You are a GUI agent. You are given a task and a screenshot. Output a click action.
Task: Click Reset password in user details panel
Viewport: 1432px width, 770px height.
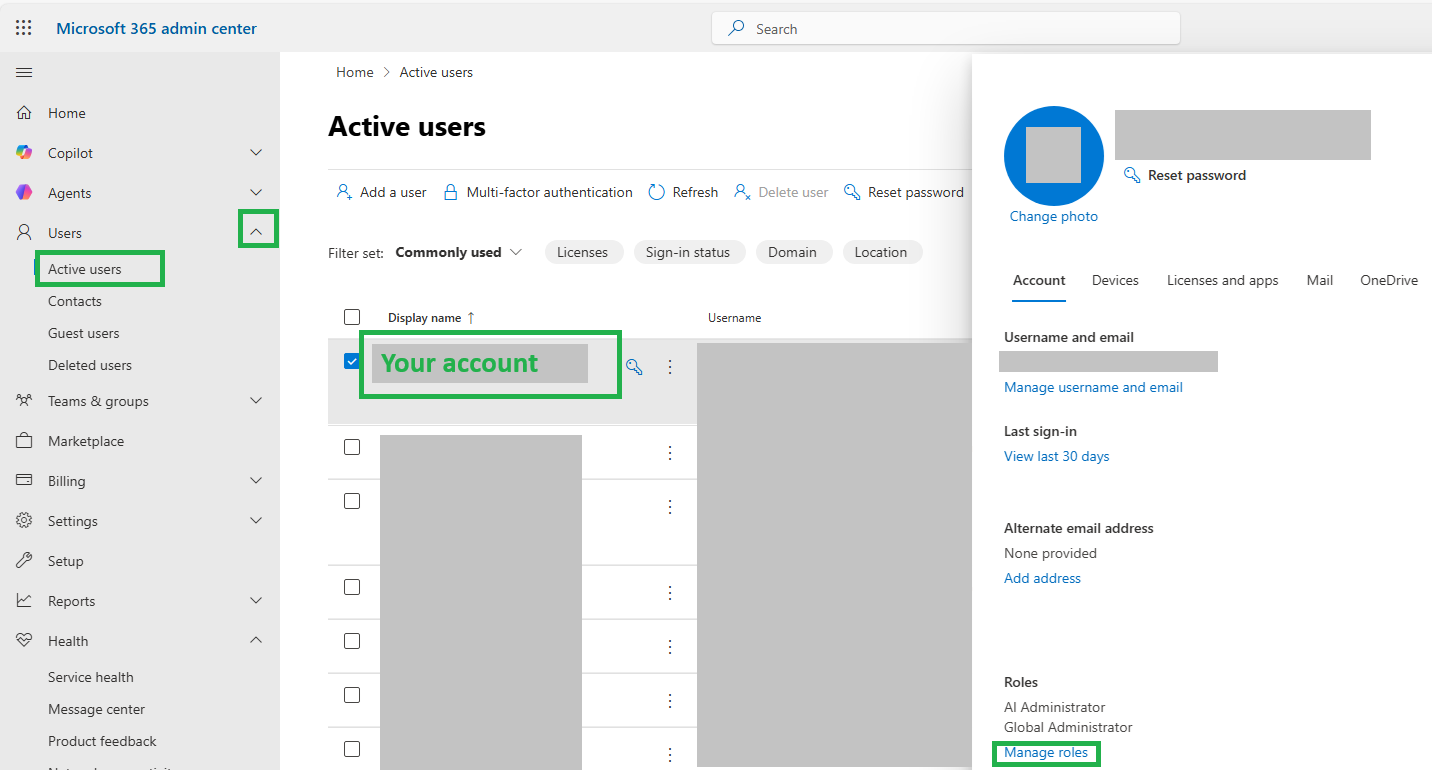1185,175
